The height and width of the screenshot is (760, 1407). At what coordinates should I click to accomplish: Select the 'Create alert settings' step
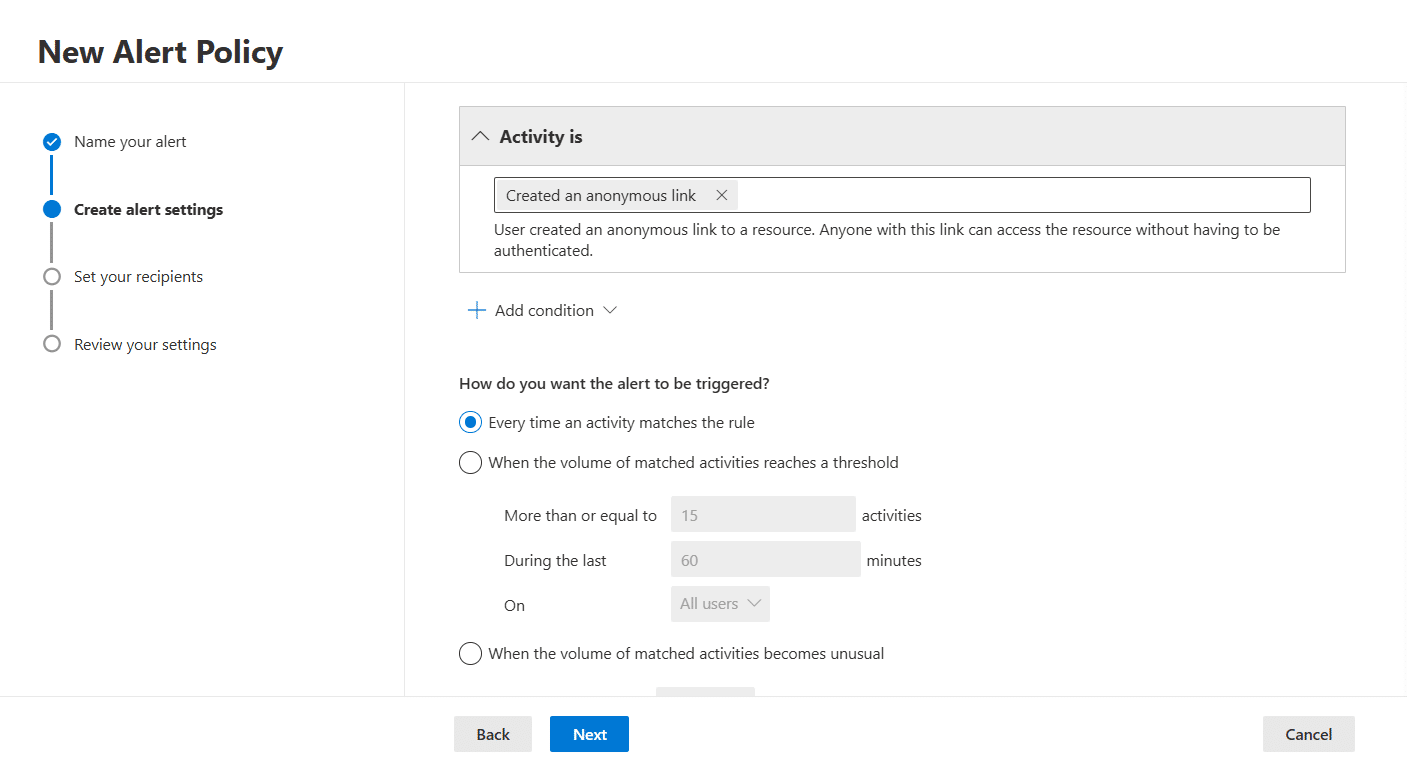click(148, 210)
